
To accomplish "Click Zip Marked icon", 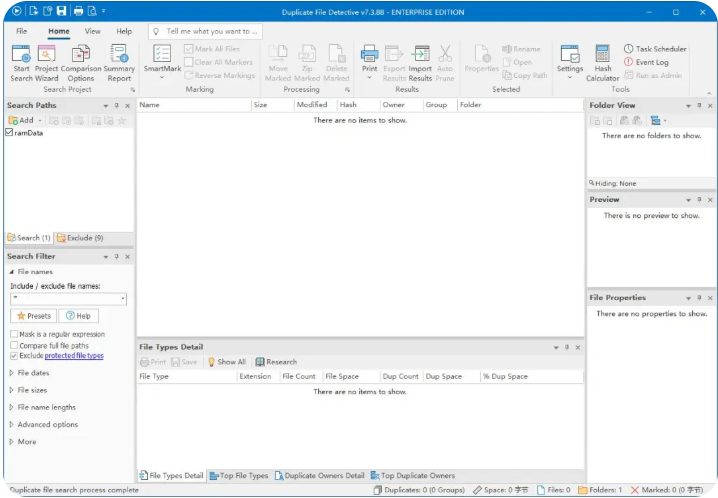I will coord(307,54).
